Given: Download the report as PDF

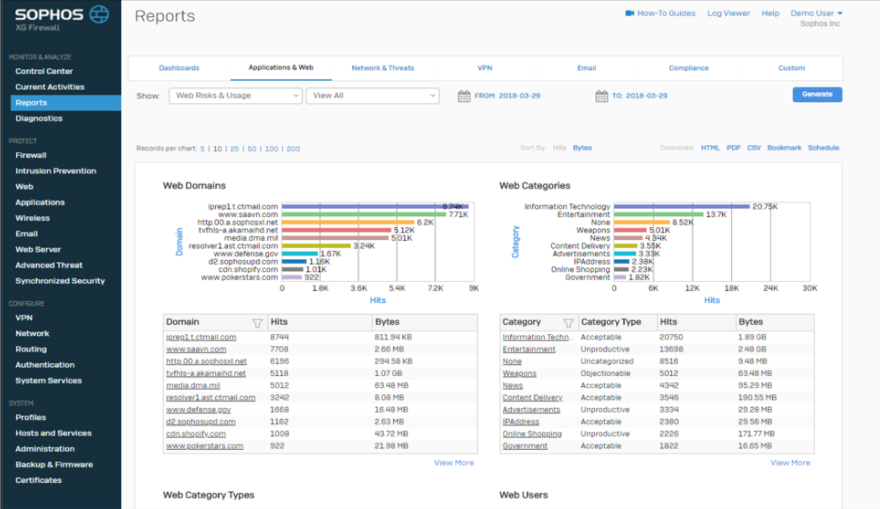Looking at the screenshot, I should pyautogui.click(x=733, y=148).
